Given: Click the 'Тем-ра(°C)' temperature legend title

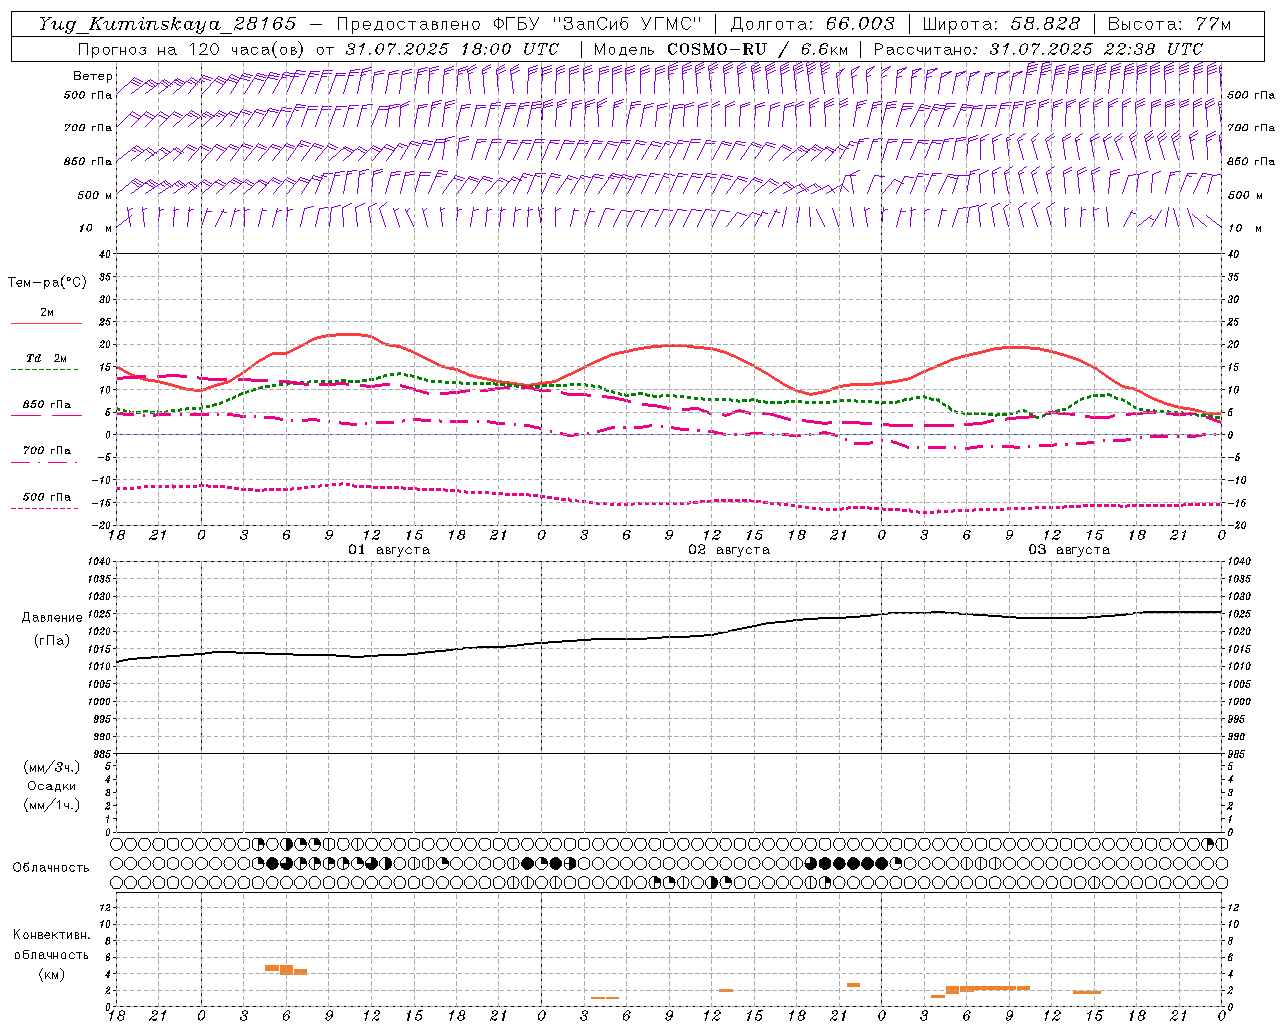Looking at the screenshot, I should tap(47, 283).
